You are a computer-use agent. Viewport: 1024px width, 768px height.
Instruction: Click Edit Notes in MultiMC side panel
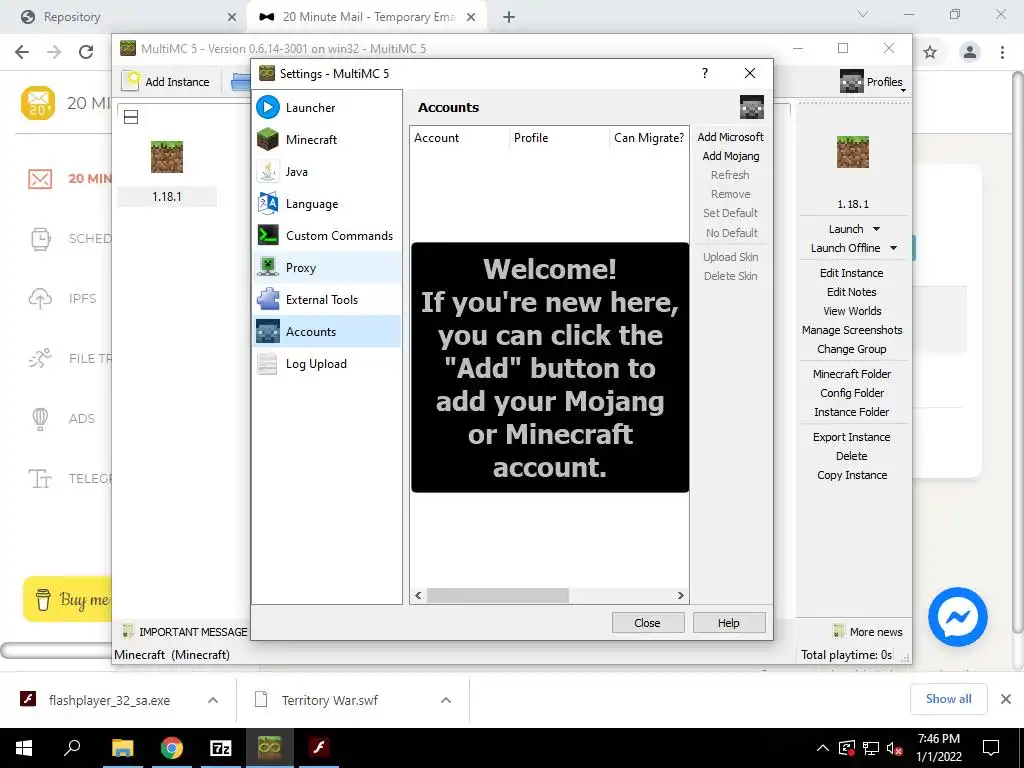(x=852, y=292)
